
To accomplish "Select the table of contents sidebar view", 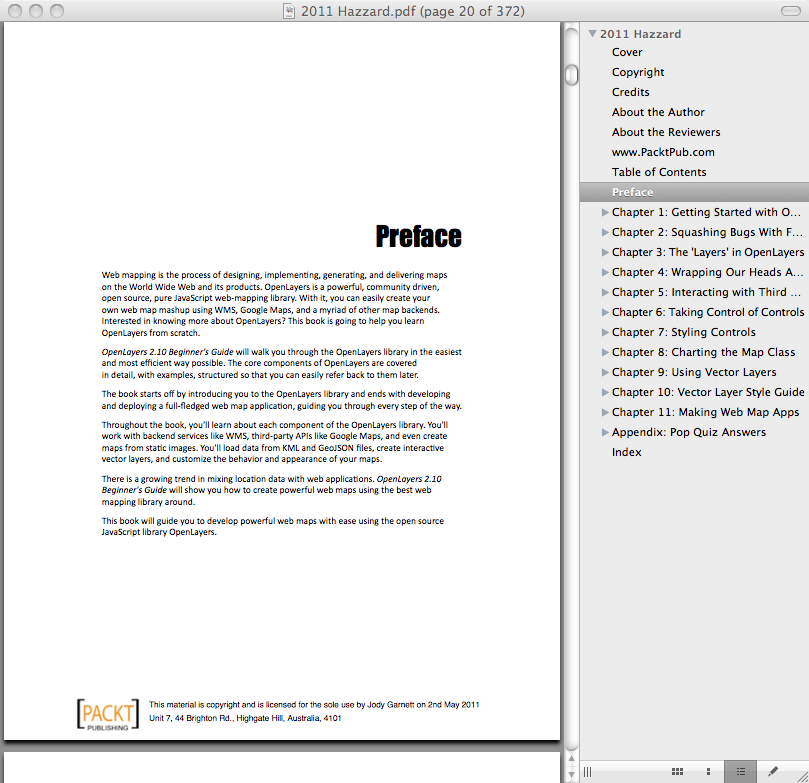I will point(740,772).
